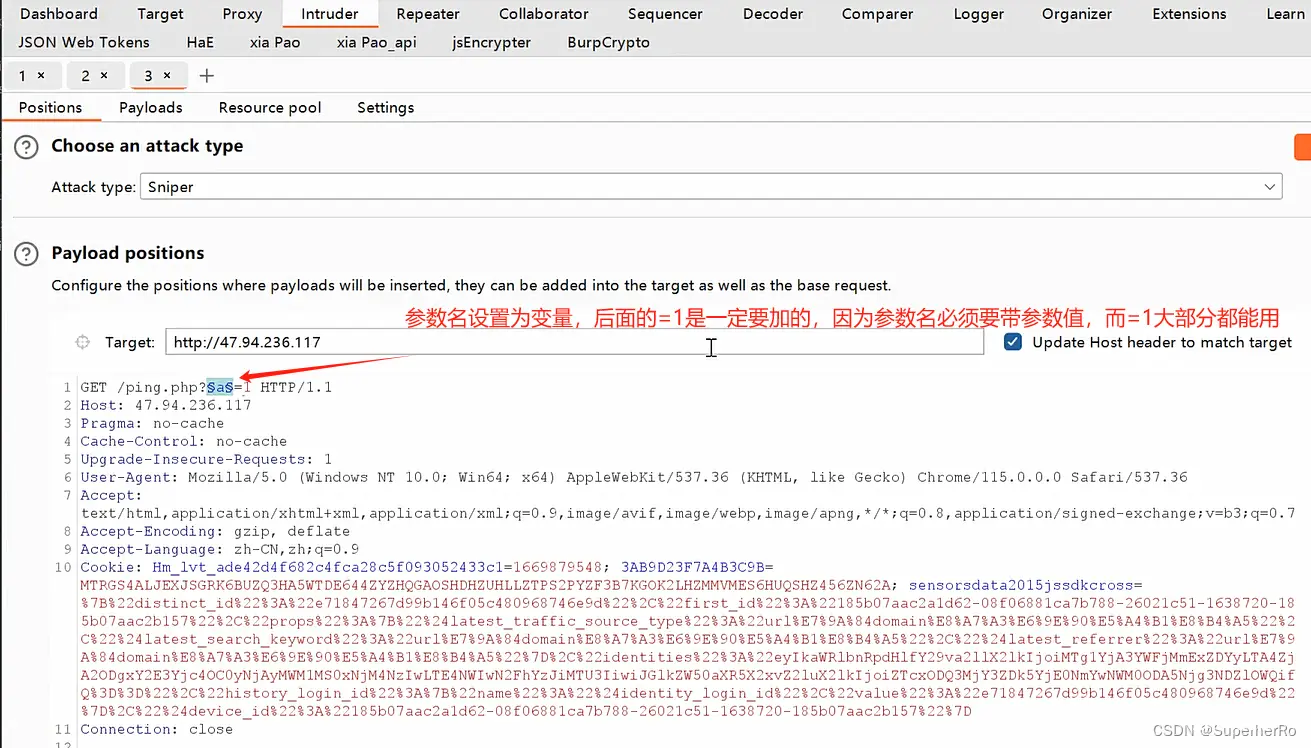
Task: Click the target crosshair icon beside Target
Action: [x=83, y=342]
